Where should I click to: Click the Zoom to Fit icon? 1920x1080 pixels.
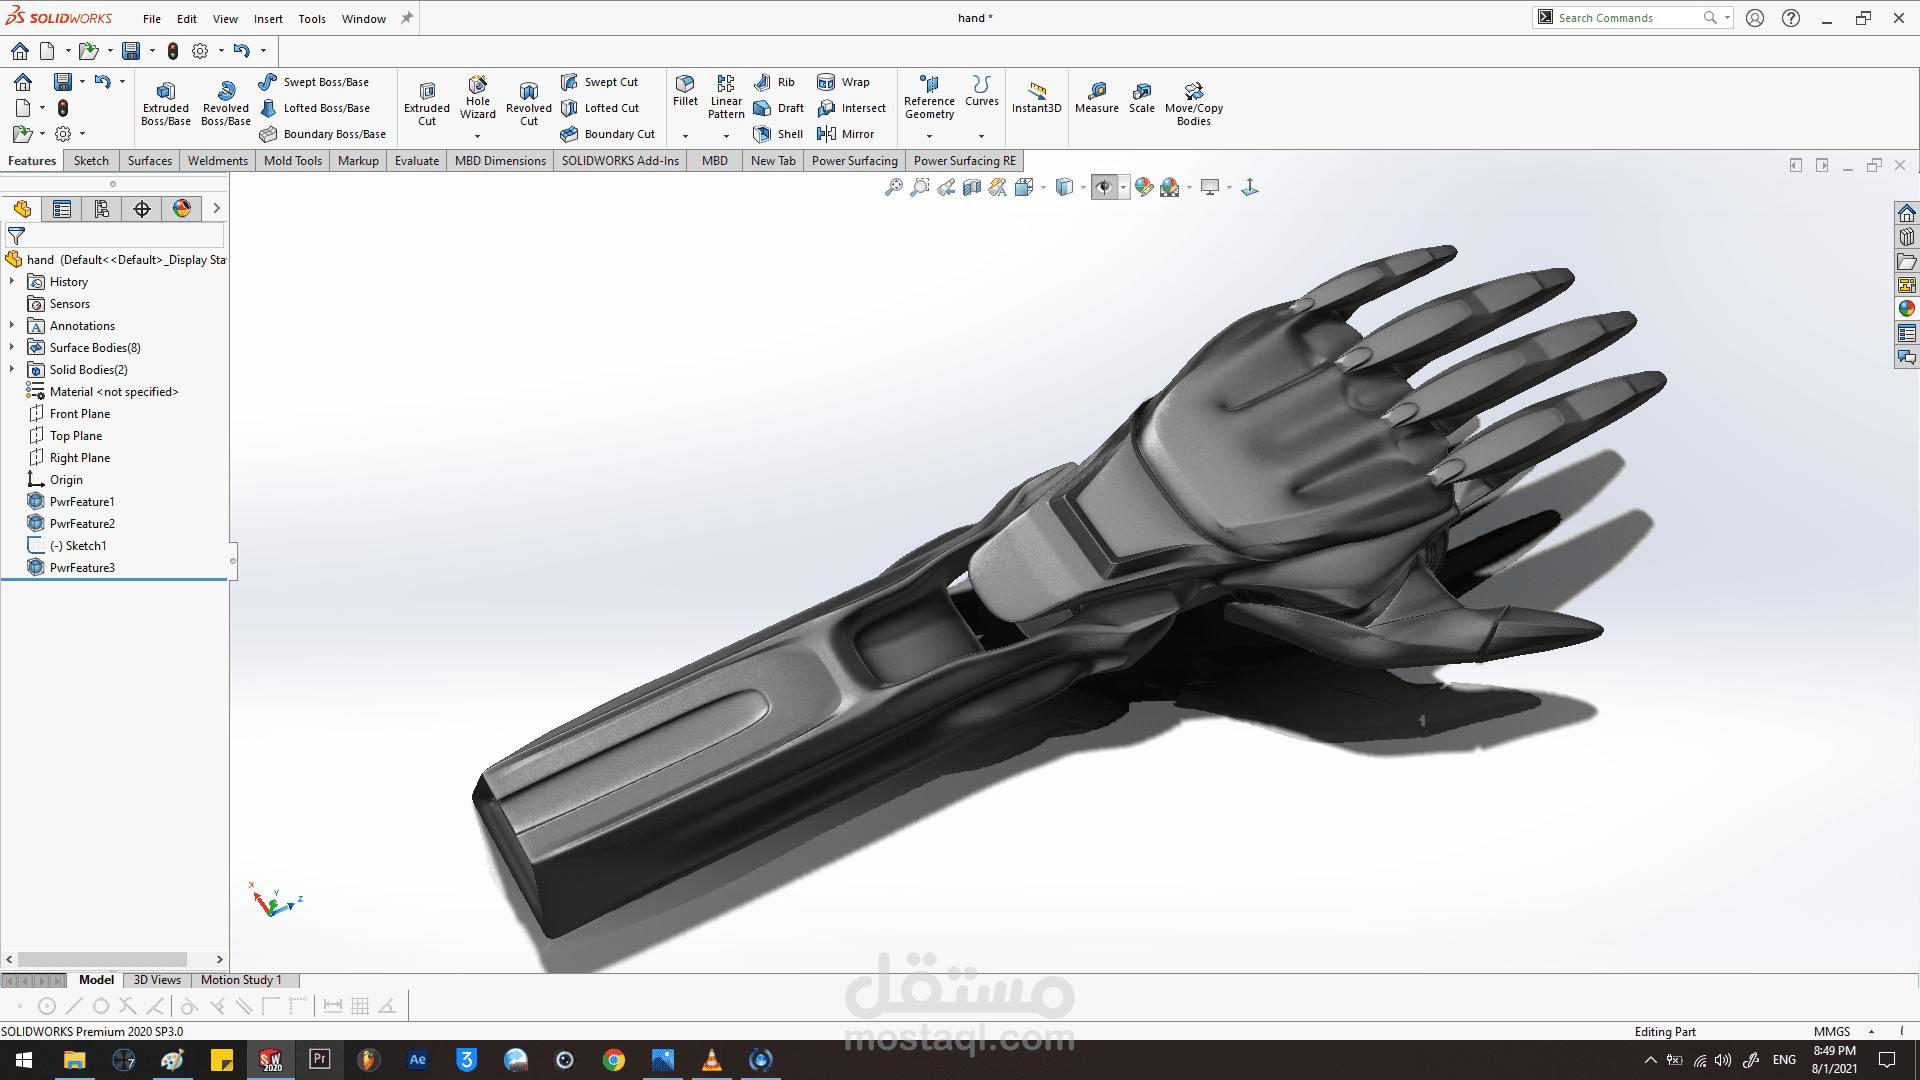(894, 187)
